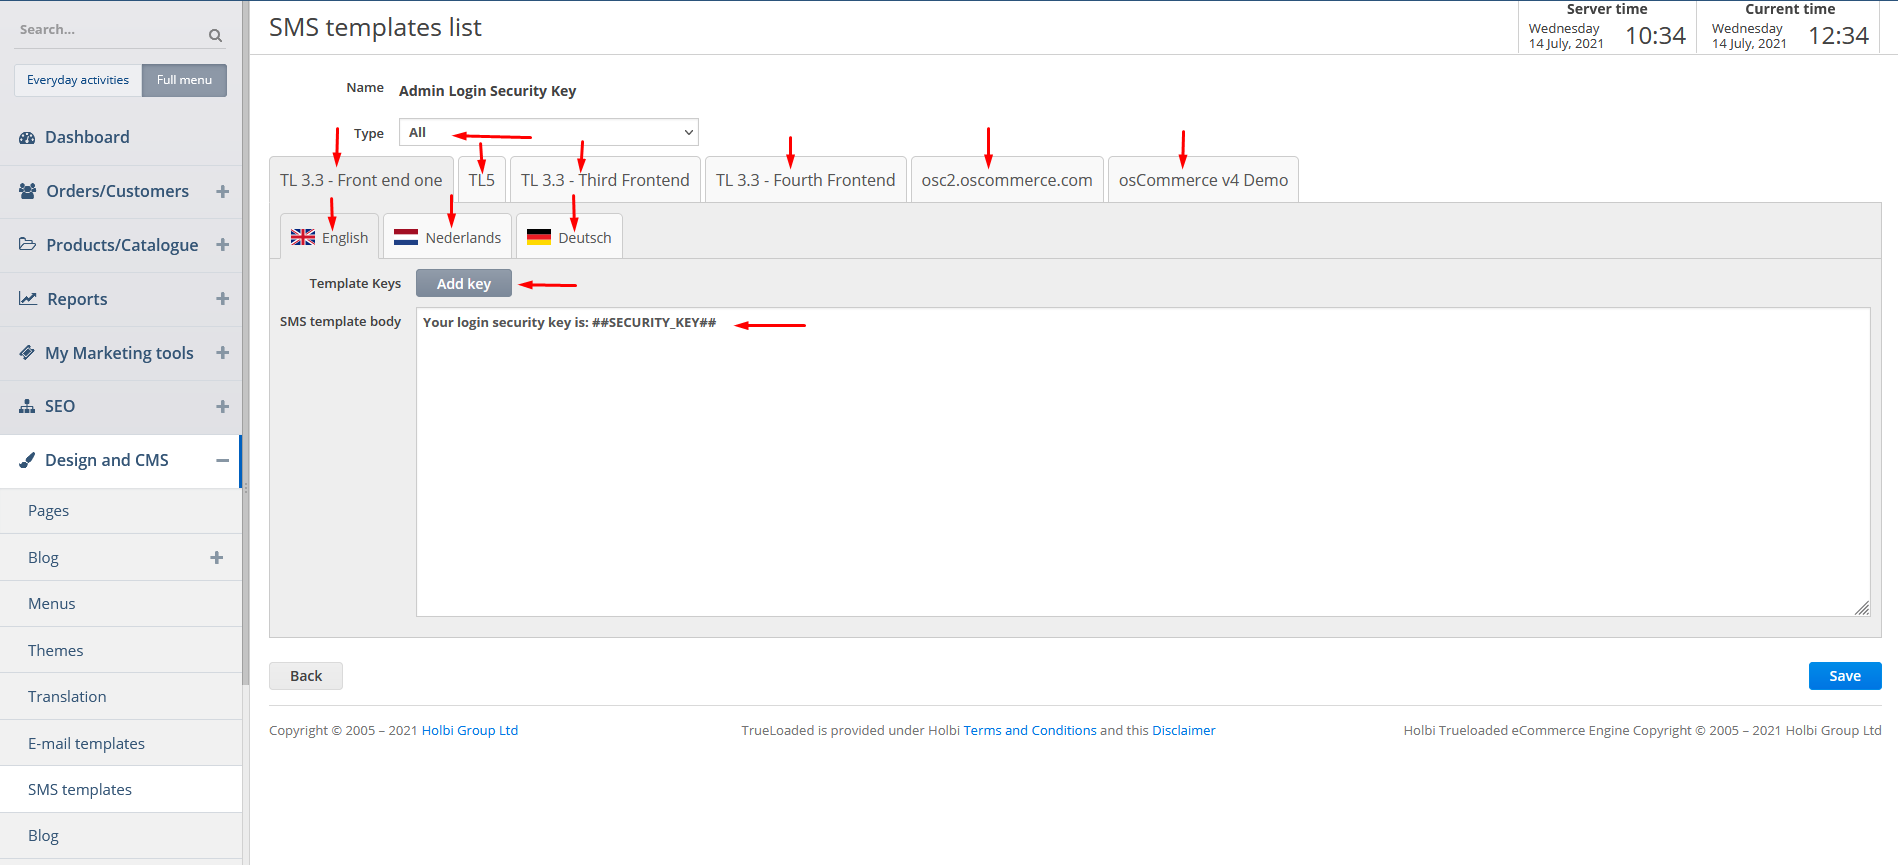
Task: Click the Reports chart icon
Action: point(28,299)
